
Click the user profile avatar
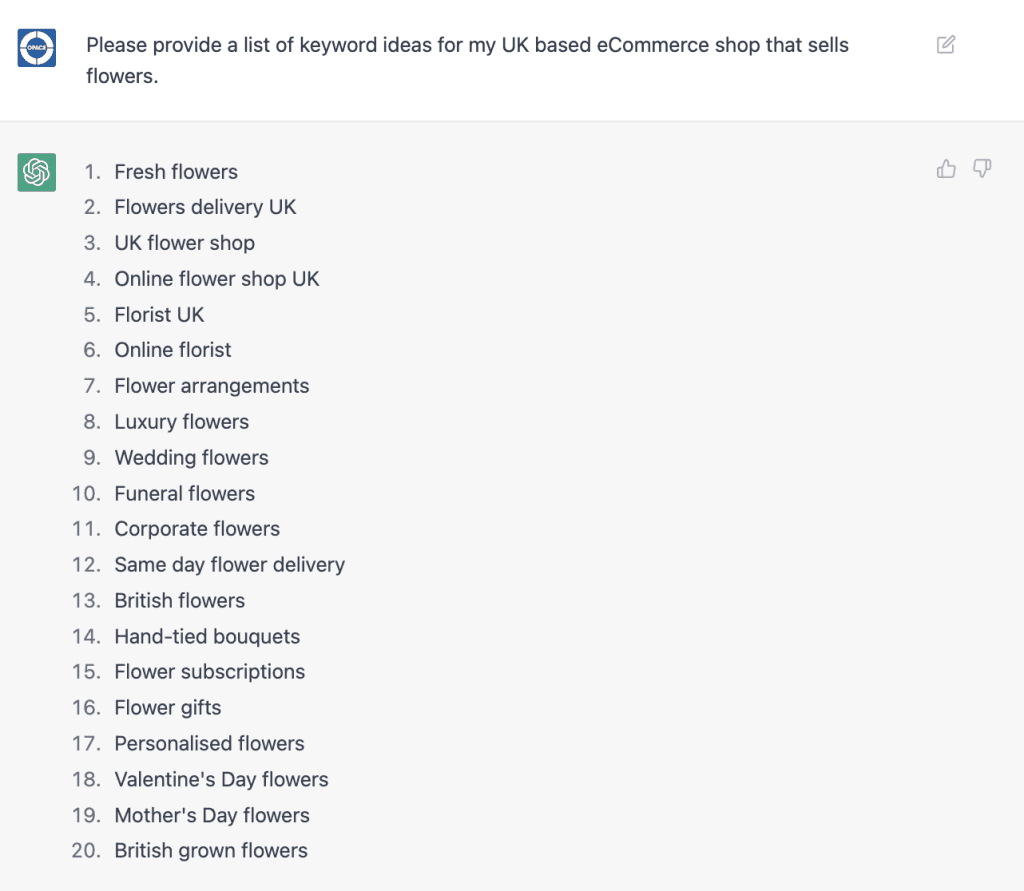click(x=37, y=48)
